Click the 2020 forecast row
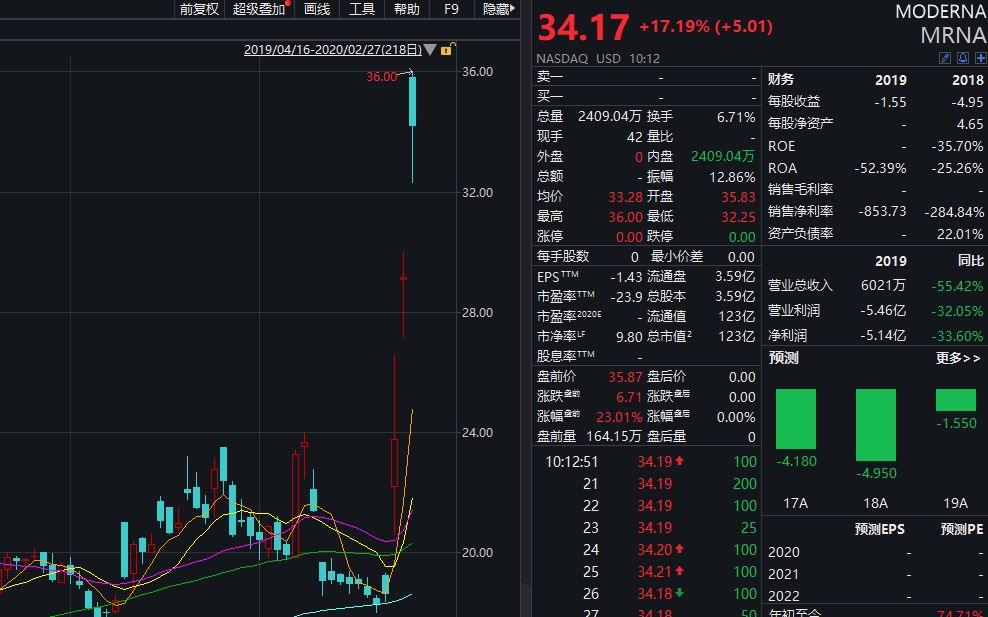988x617 pixels. tap(875, 552)
